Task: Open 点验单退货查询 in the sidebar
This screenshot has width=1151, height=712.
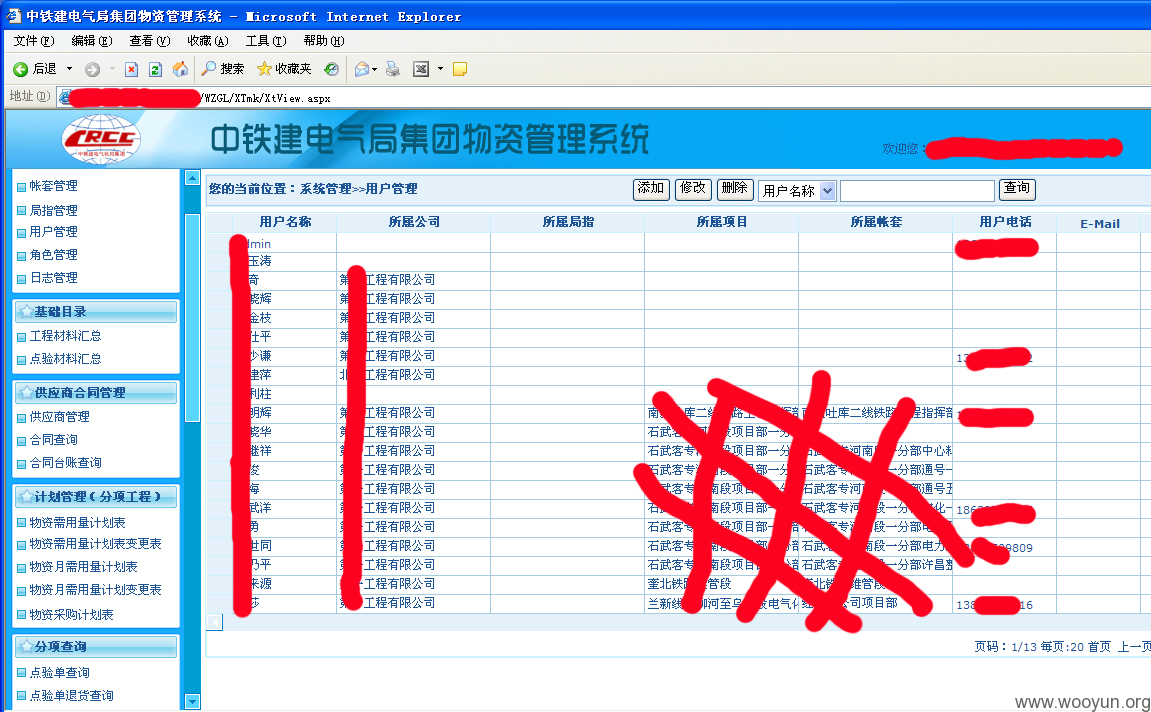Action: 71,696
